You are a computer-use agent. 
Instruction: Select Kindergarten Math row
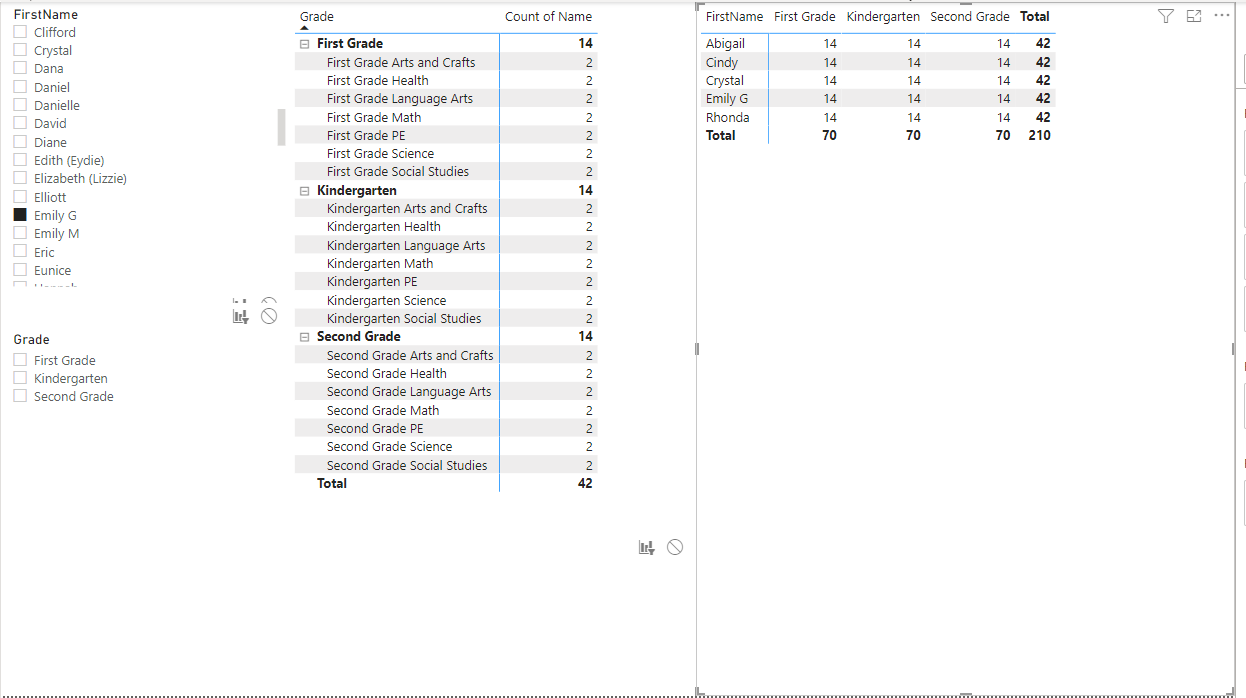coord(446,264)
